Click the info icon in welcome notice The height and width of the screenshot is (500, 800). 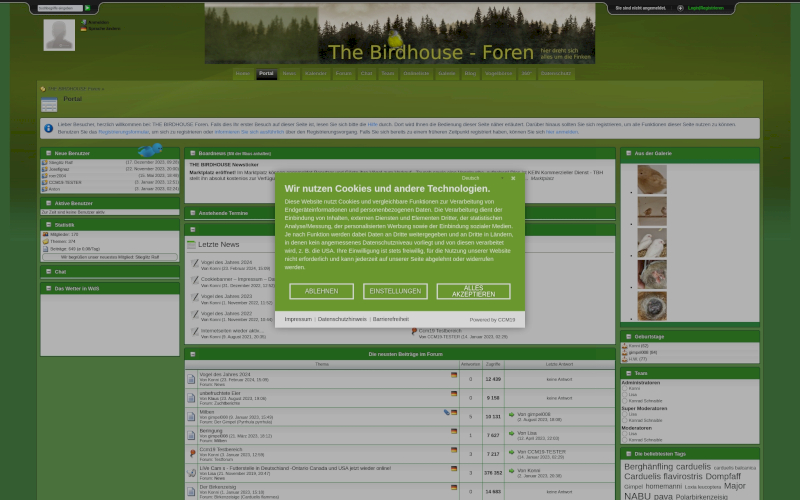tap(48, 129)
